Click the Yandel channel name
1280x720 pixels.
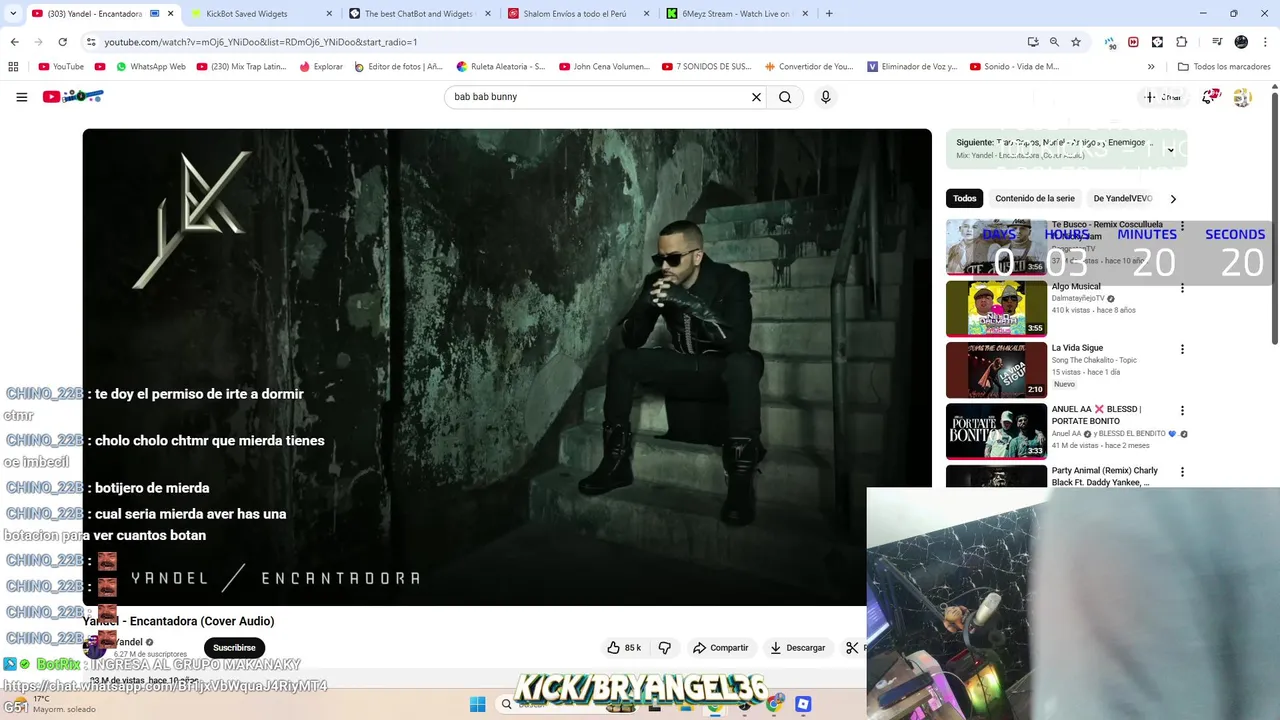tap(130, 642)
